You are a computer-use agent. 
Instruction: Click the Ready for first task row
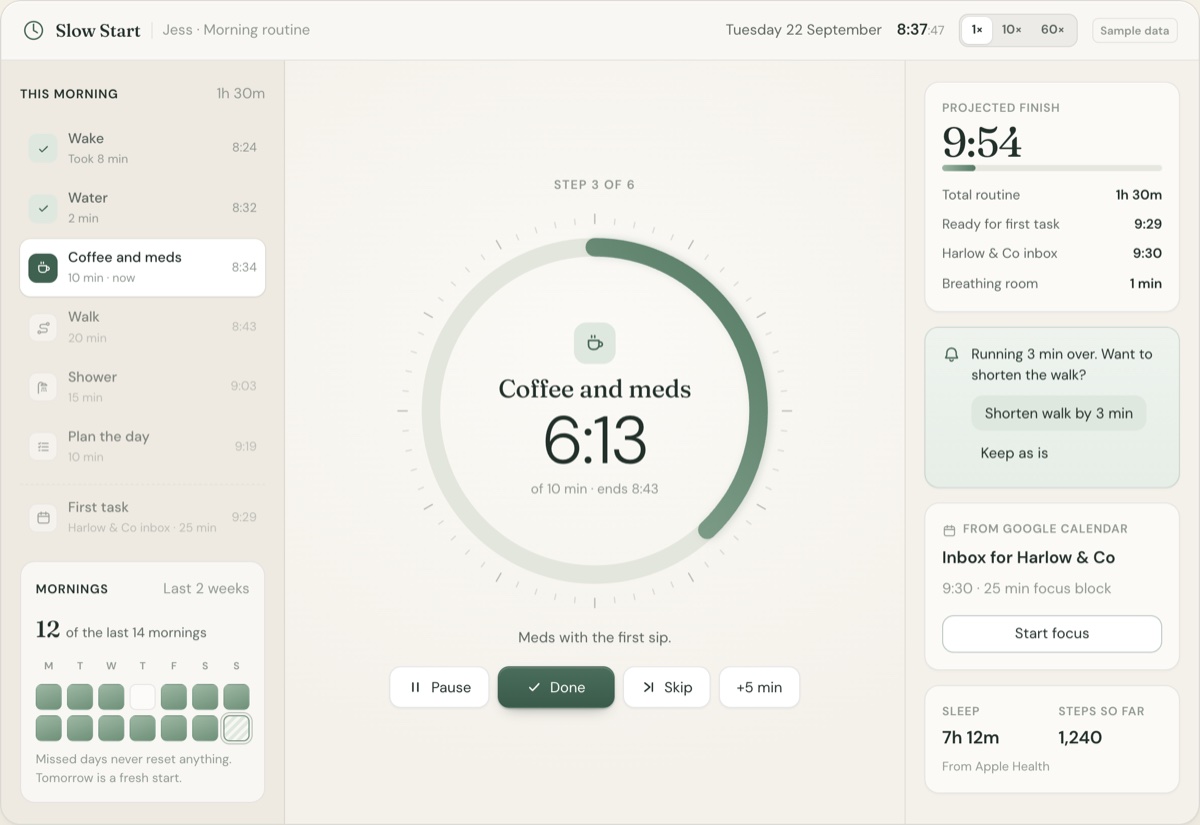pos(1052,224)
